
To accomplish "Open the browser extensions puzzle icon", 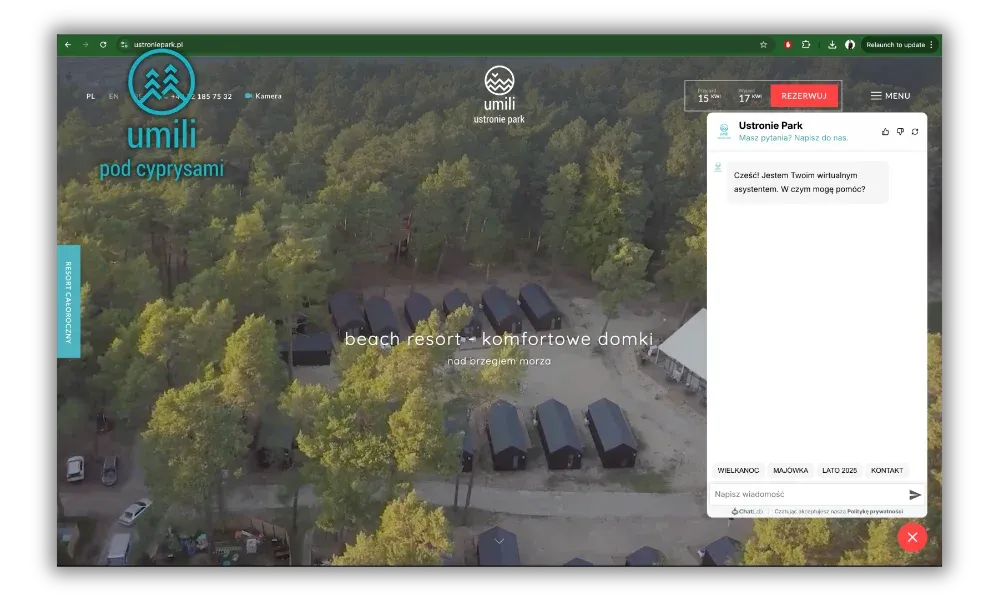I will tap(806, 45).
